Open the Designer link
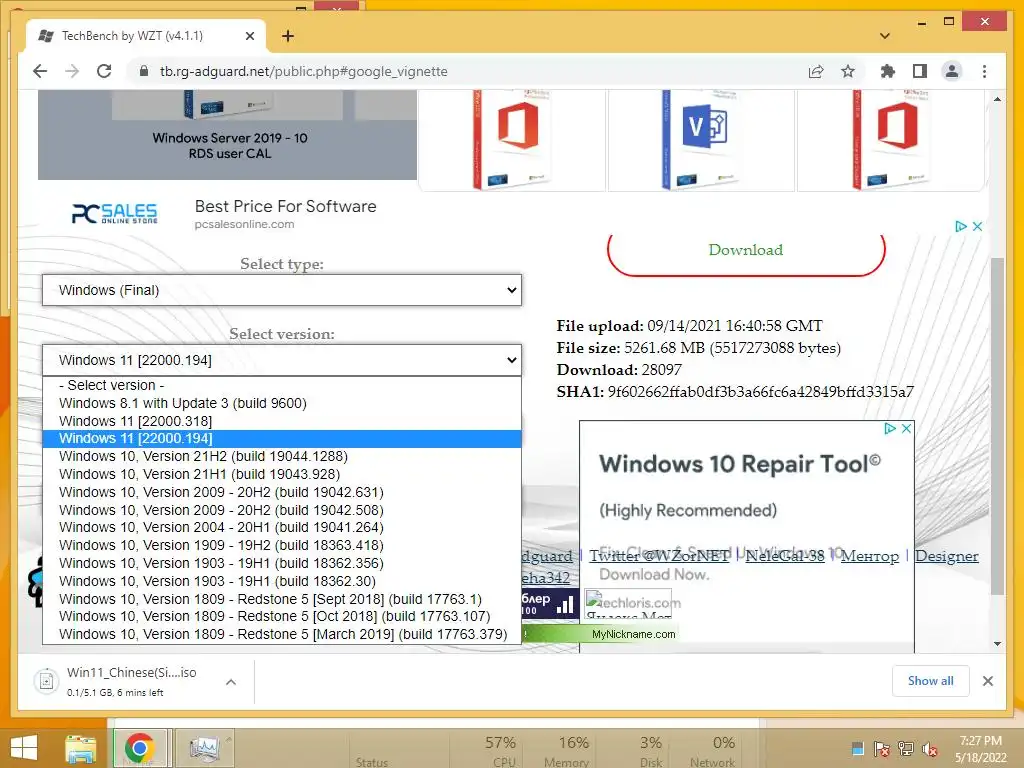 [947, 556]
